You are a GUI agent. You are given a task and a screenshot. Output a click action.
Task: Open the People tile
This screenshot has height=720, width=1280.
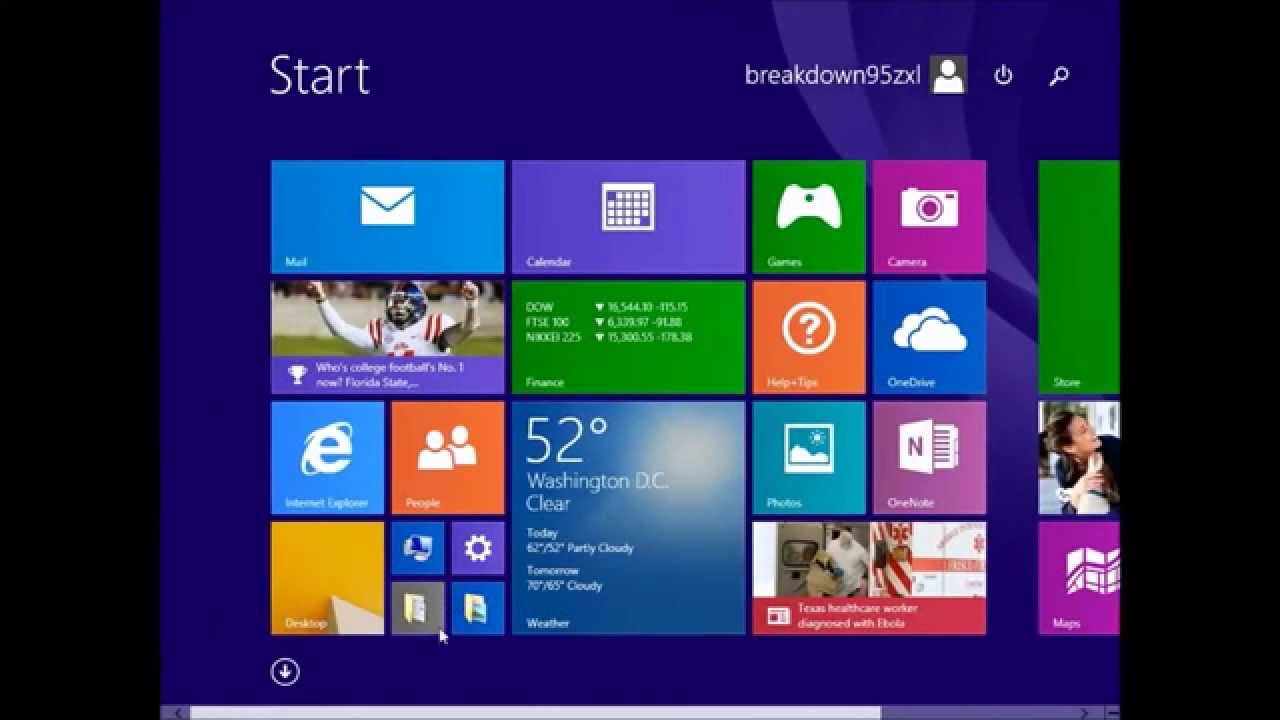click(448, 458)
